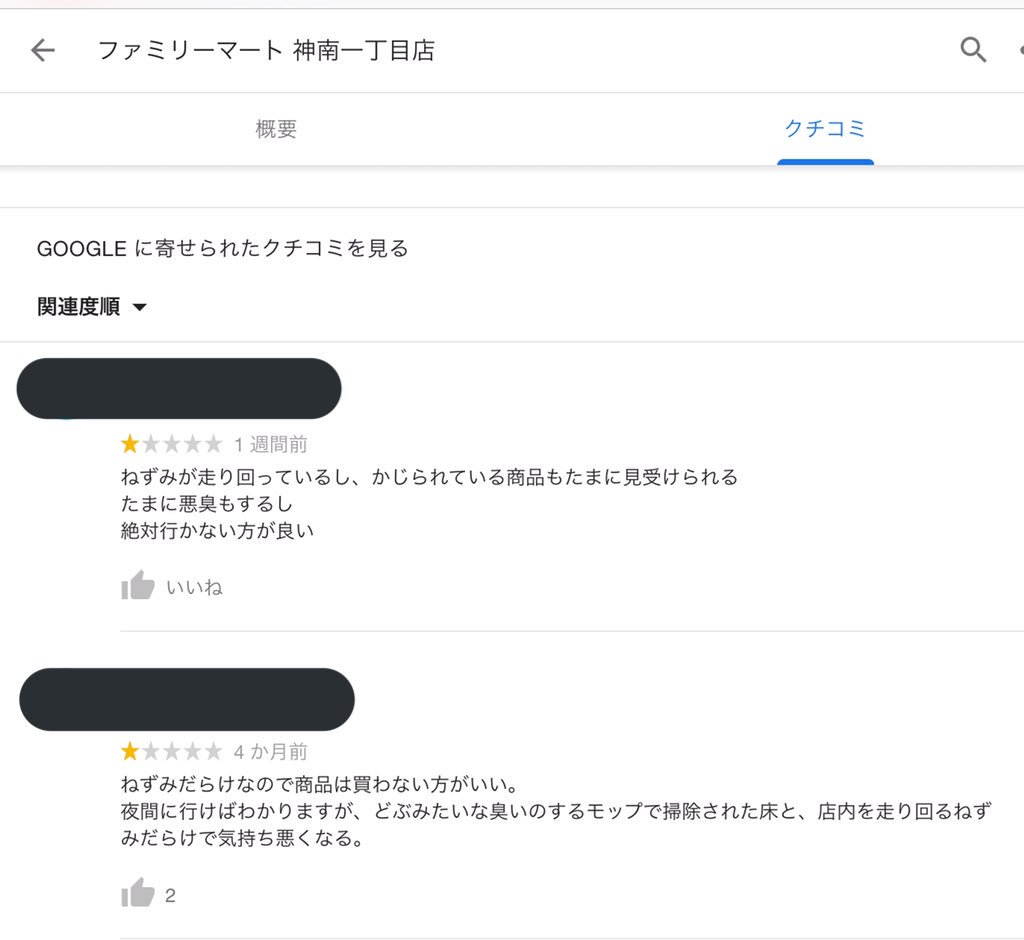Open search with the magnifier icon
This screenshot has height=940, width=1024.
pos(973,50)
